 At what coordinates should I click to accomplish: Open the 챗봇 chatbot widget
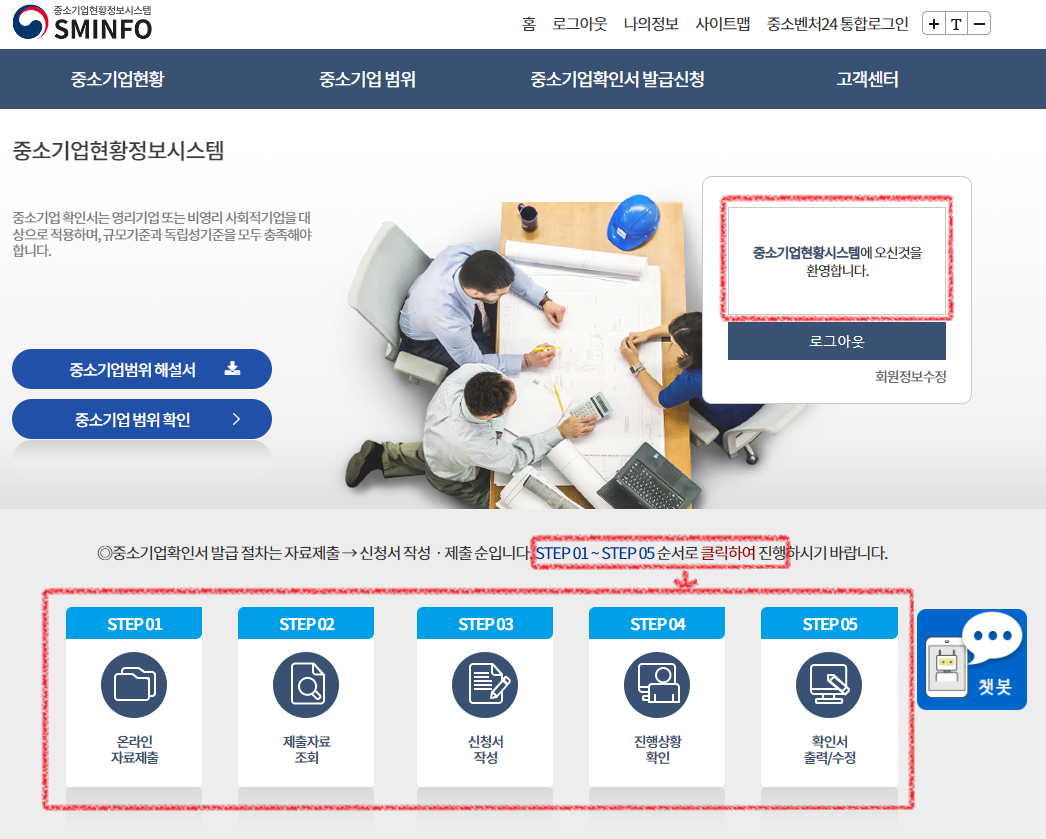[972, 659]
